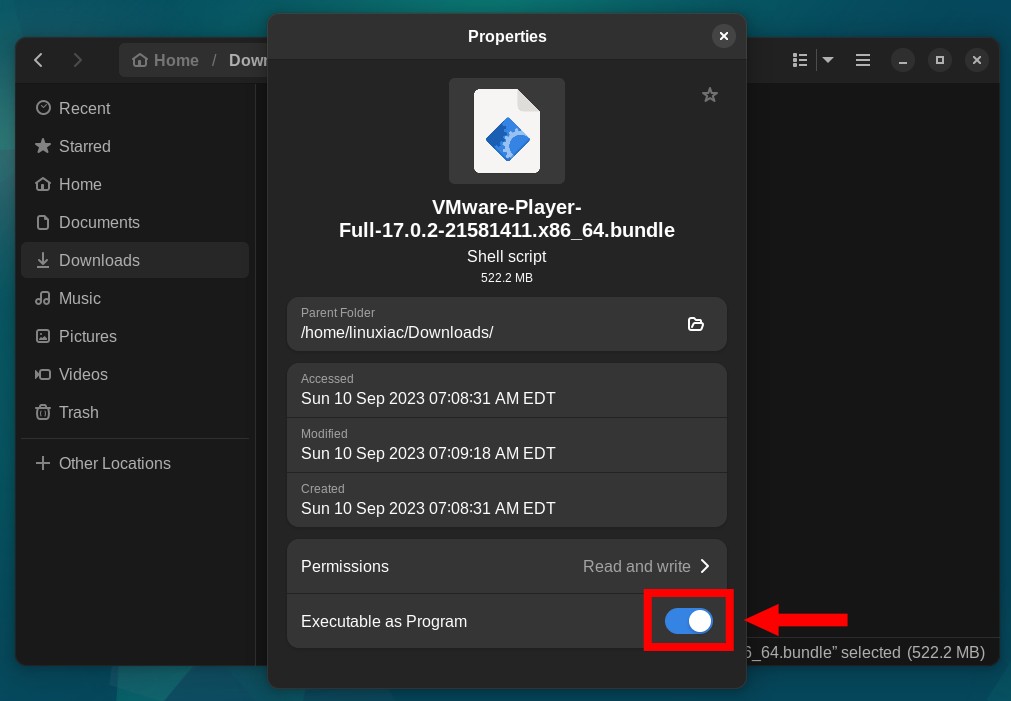Open view options dropdown arrow in Files
Screen dimensions: 1011x701
pos(828,60)
